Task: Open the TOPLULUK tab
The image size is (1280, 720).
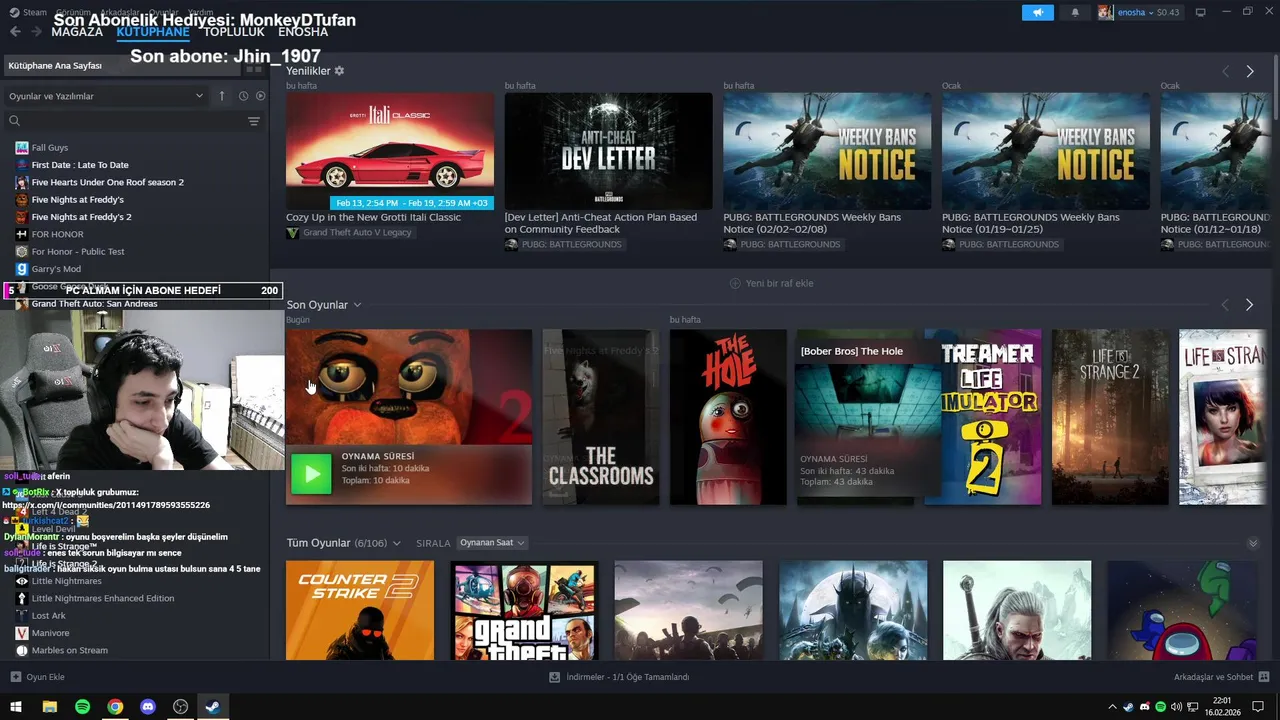Action: click(234, 32)
